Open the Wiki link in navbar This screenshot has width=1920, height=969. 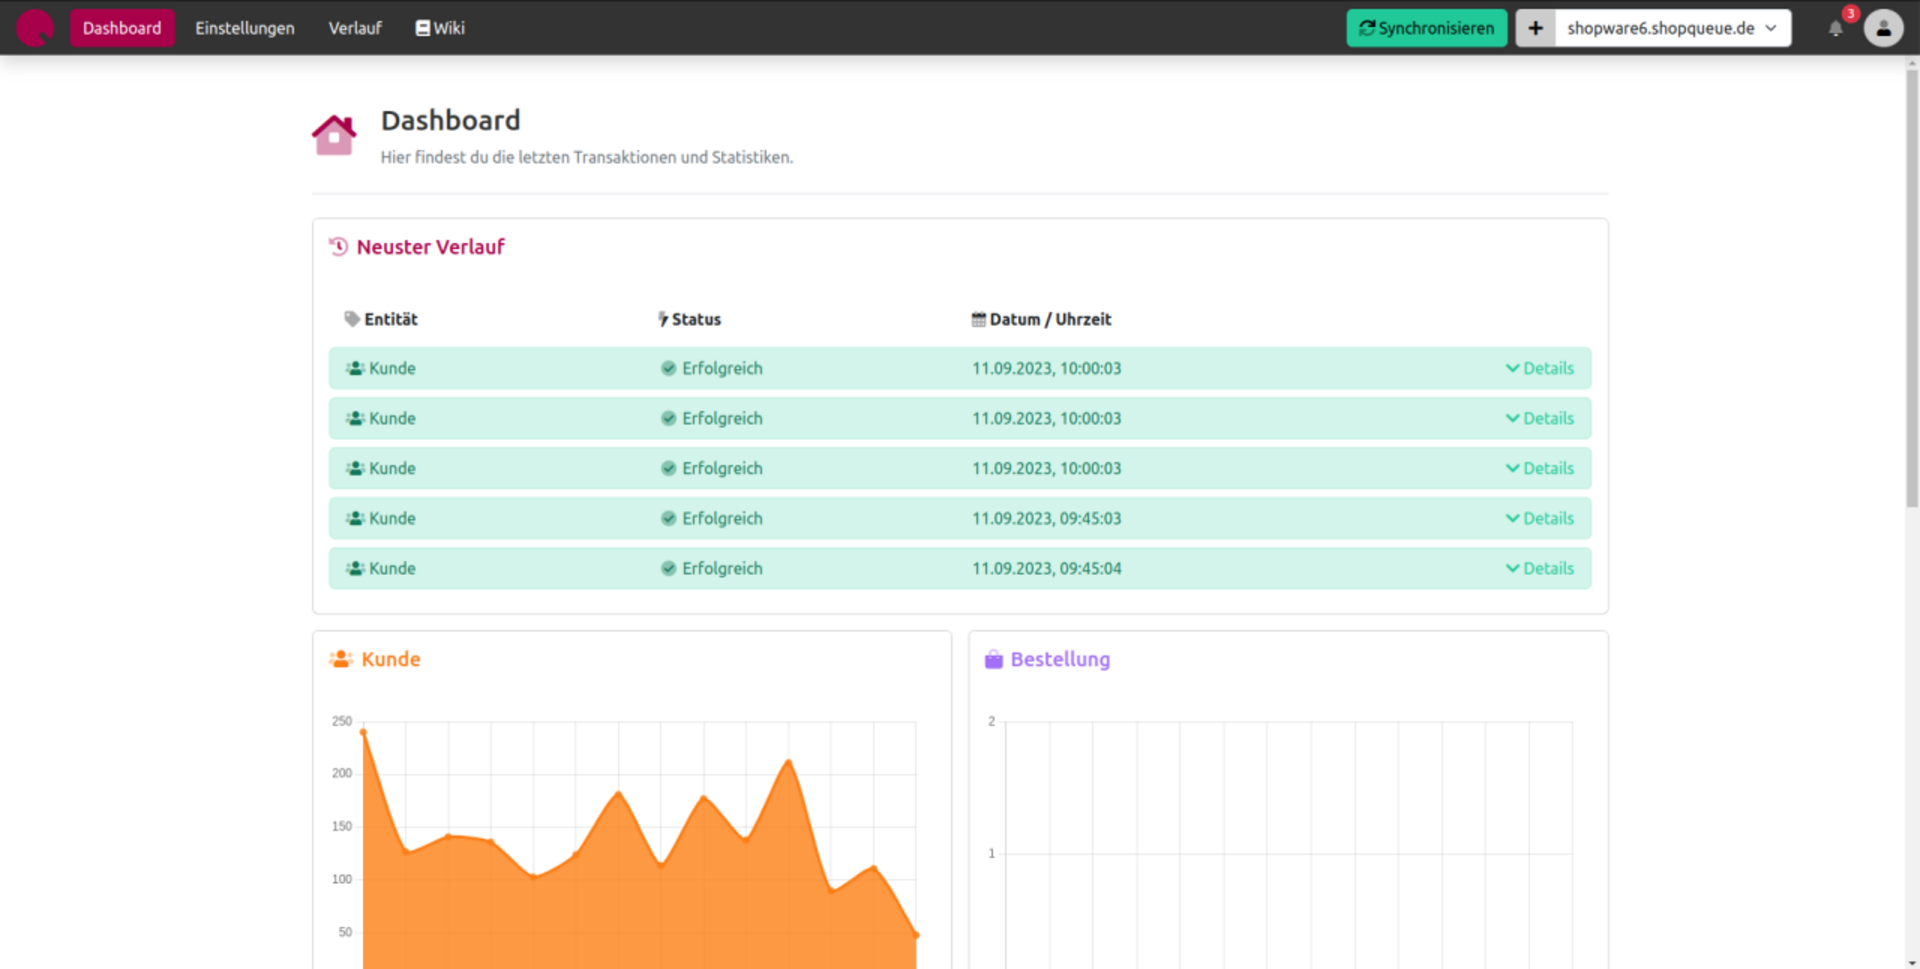(x=440, y=28)
